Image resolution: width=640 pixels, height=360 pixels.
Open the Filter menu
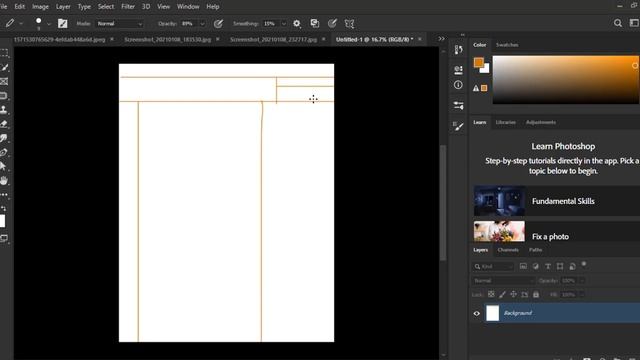[128, 7]
